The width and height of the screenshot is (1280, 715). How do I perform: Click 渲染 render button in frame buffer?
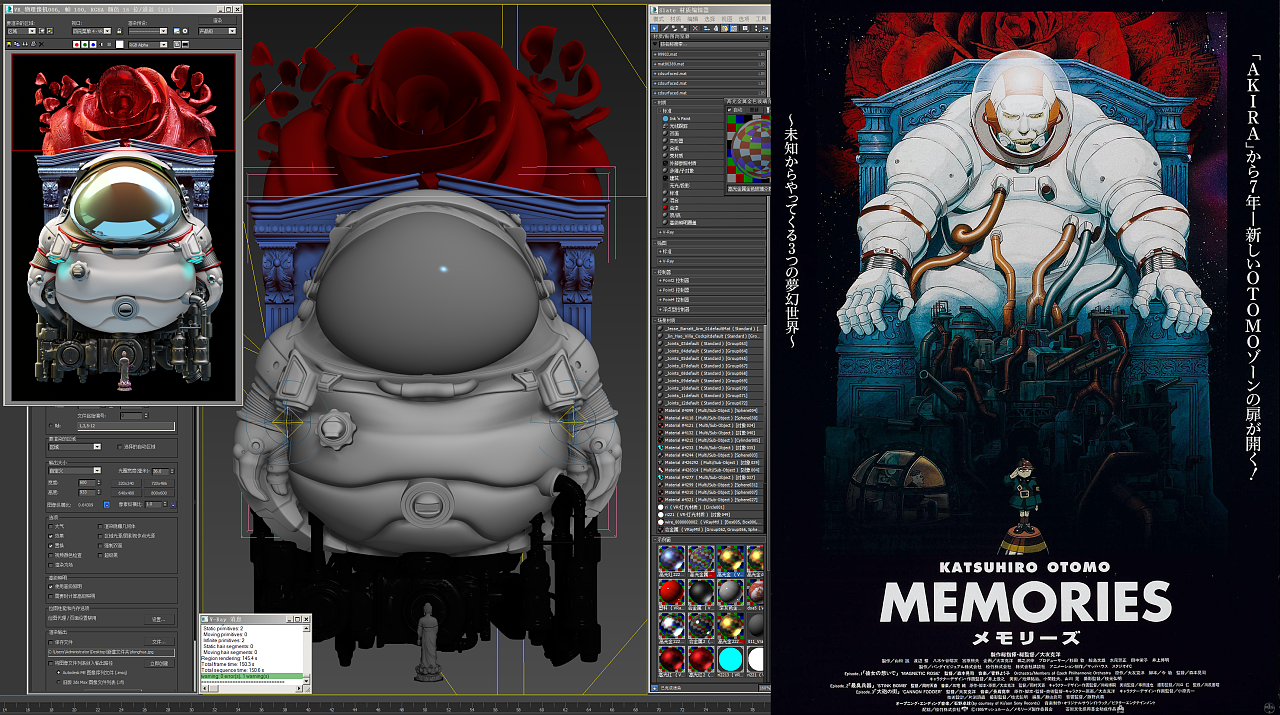click(218, 20)
